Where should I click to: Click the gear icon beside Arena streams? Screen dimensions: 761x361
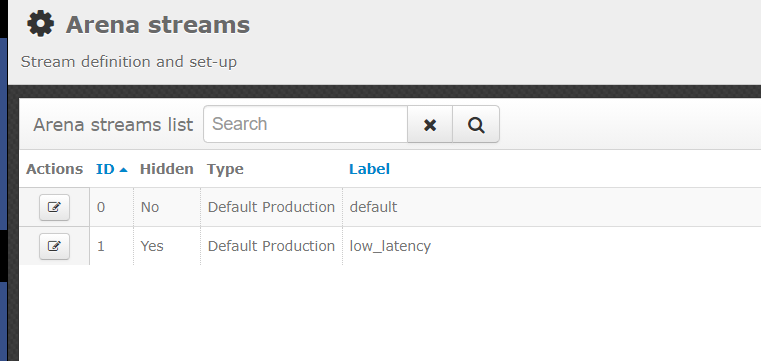40,24
